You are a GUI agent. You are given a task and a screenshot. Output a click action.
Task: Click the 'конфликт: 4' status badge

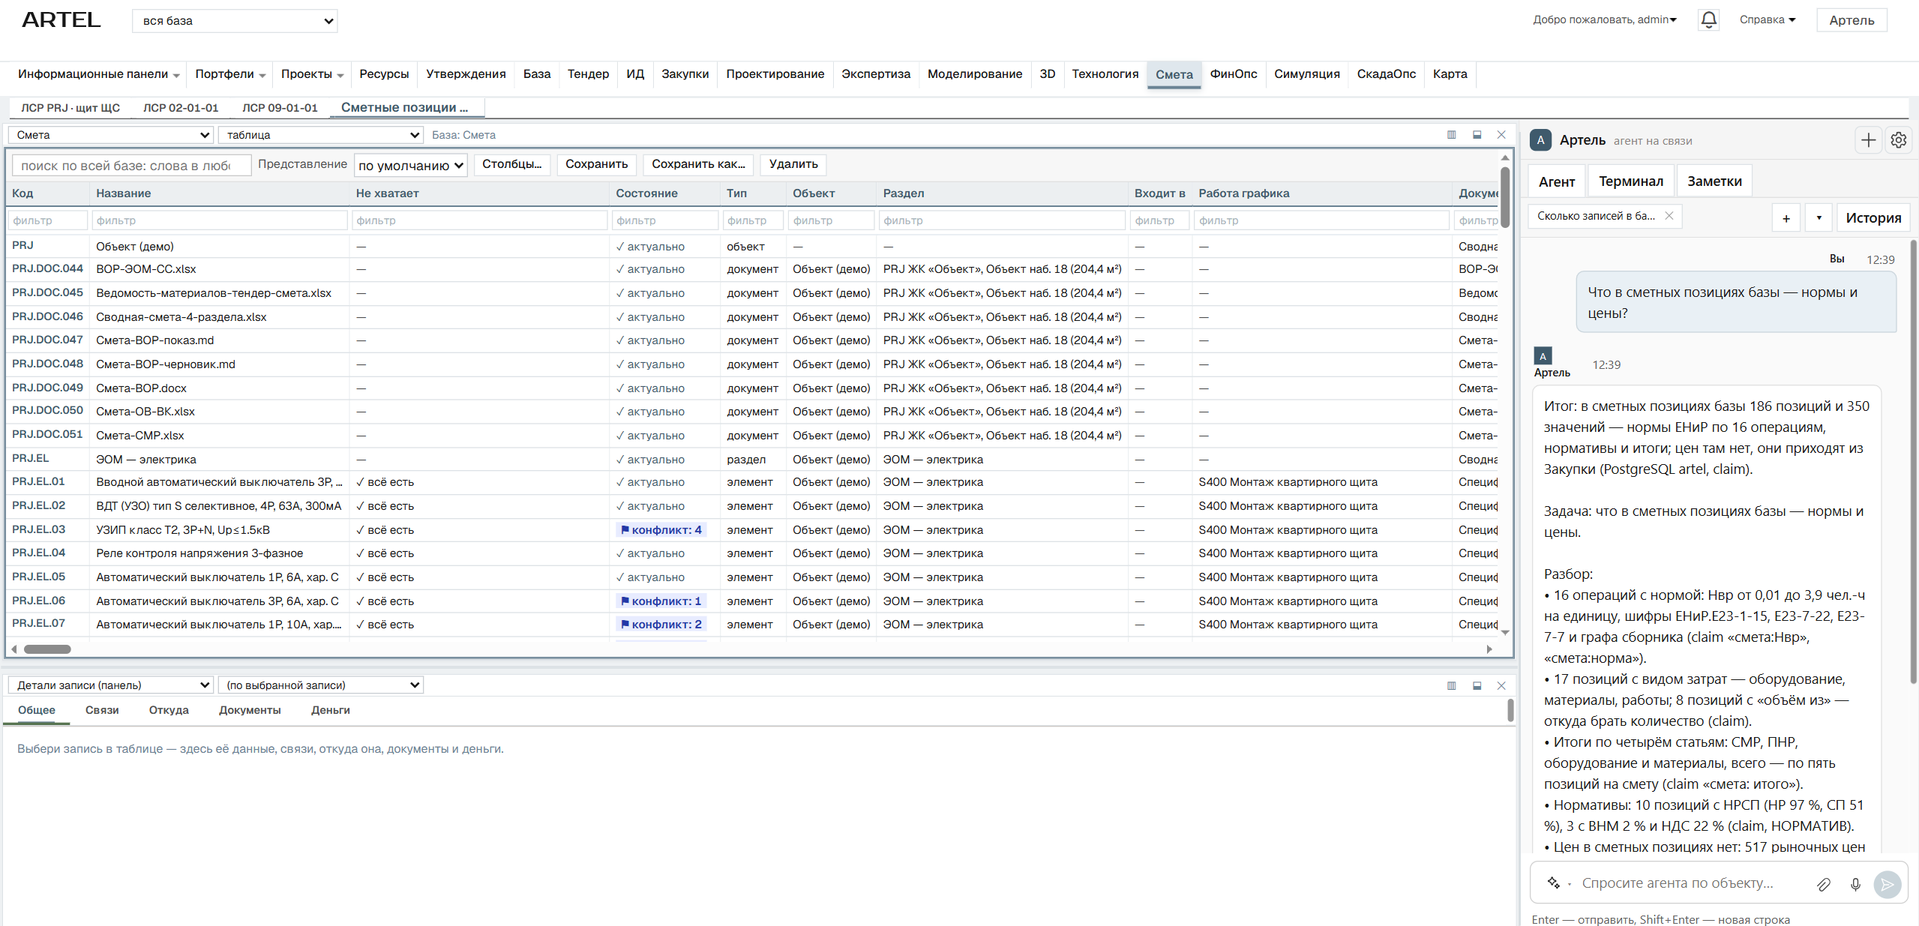point(661,530)
